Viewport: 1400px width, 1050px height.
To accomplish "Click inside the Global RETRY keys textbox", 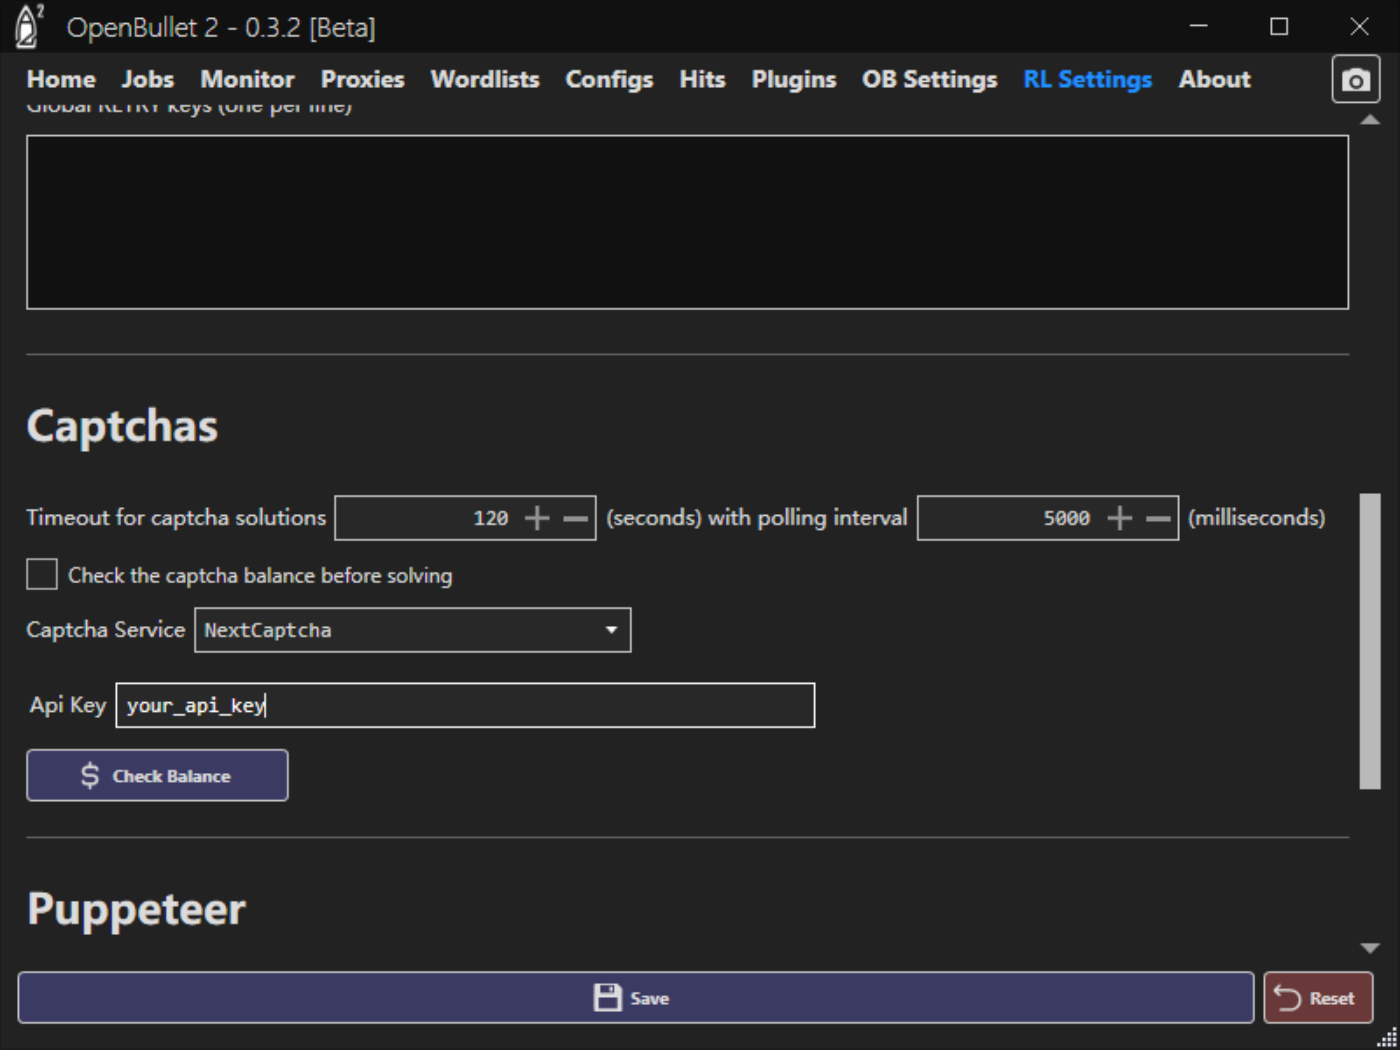I will pos(688,220).
